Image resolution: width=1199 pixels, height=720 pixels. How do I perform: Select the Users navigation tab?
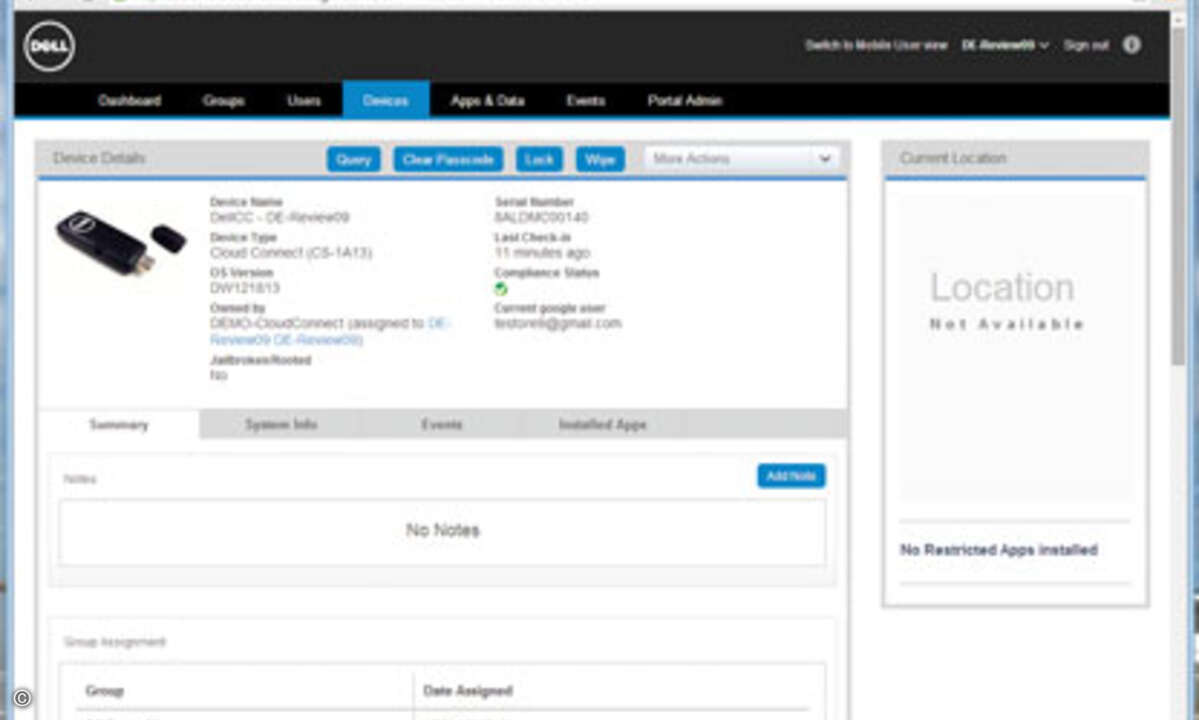304,100
